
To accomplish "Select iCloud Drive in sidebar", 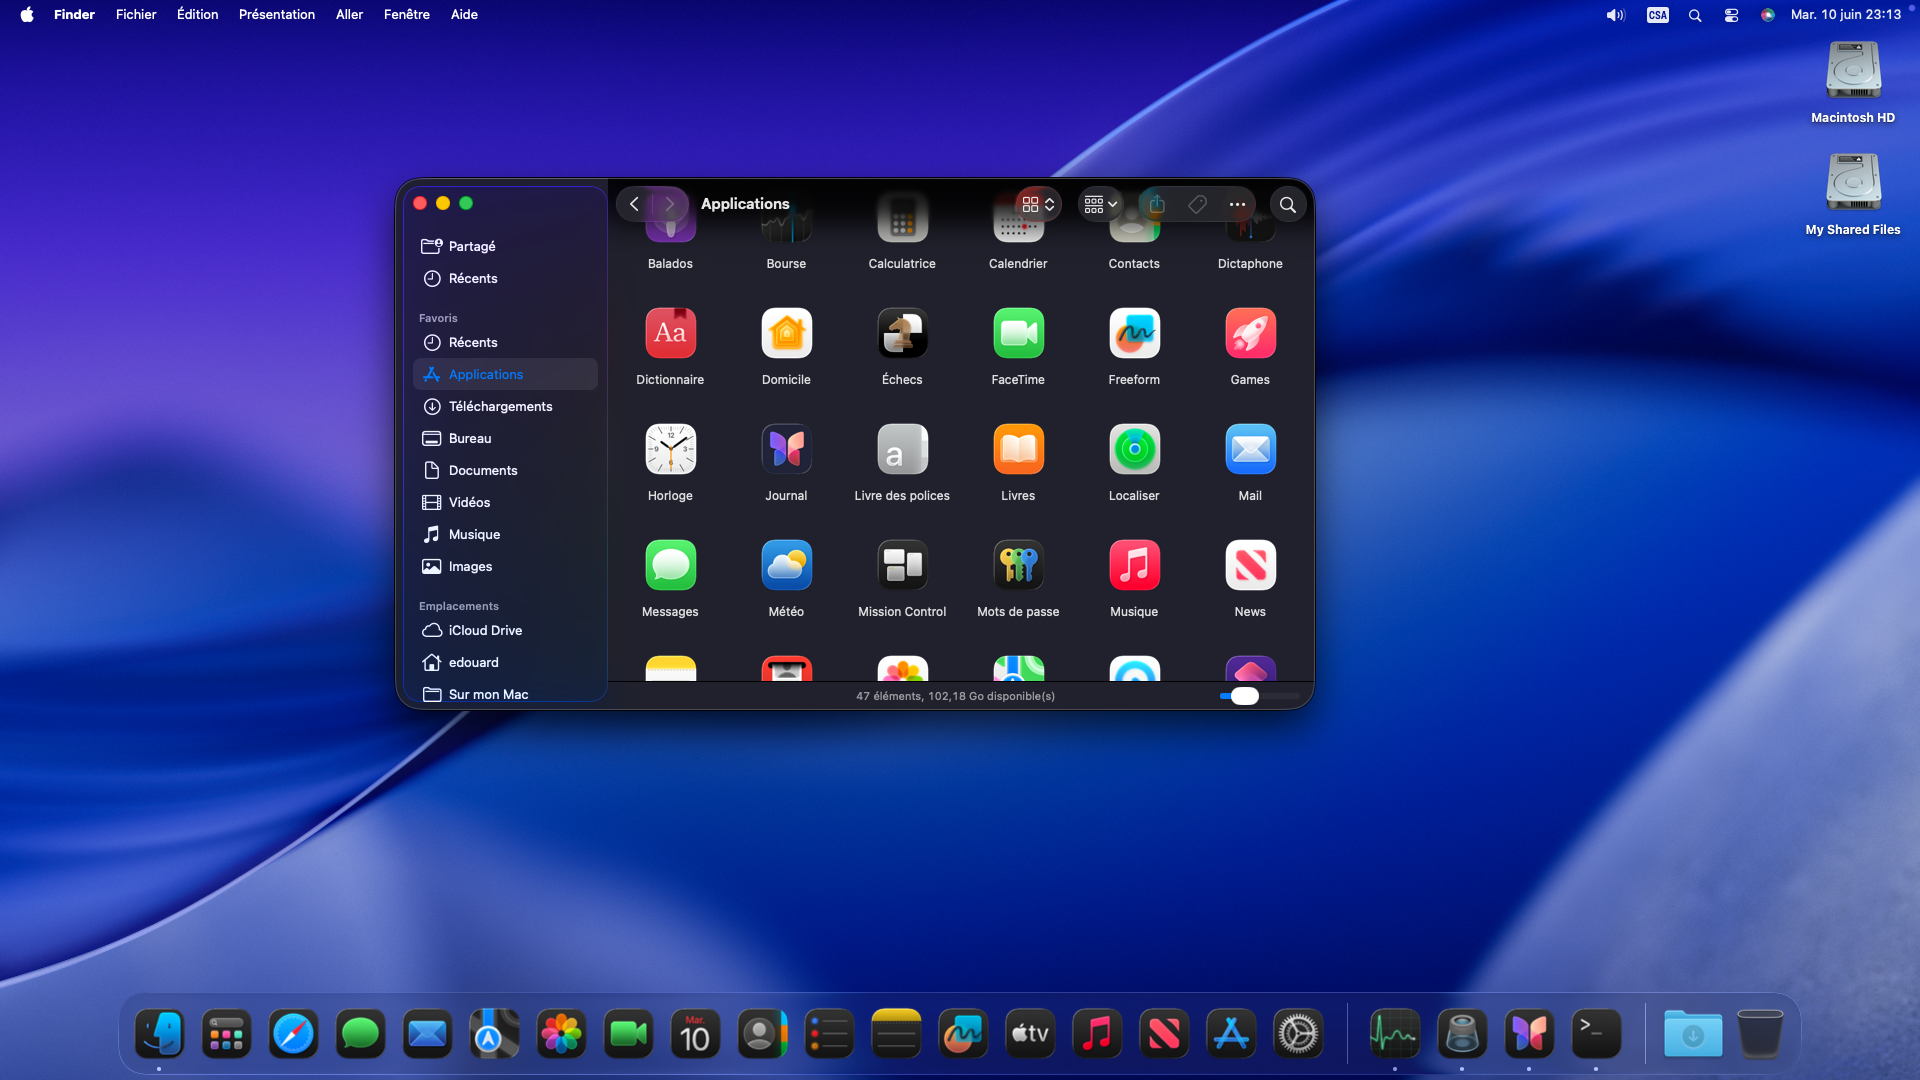I will tap(485, 630).
